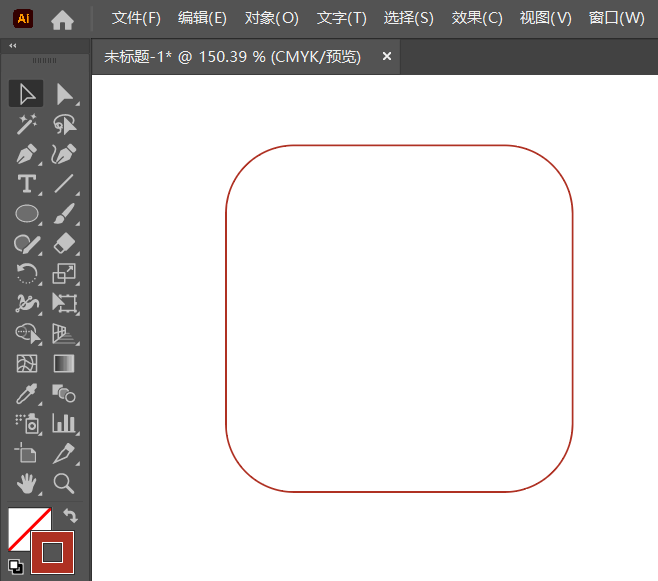Select the Direct Selection tool
658x581 pixels.
click(x=64, y=94)
